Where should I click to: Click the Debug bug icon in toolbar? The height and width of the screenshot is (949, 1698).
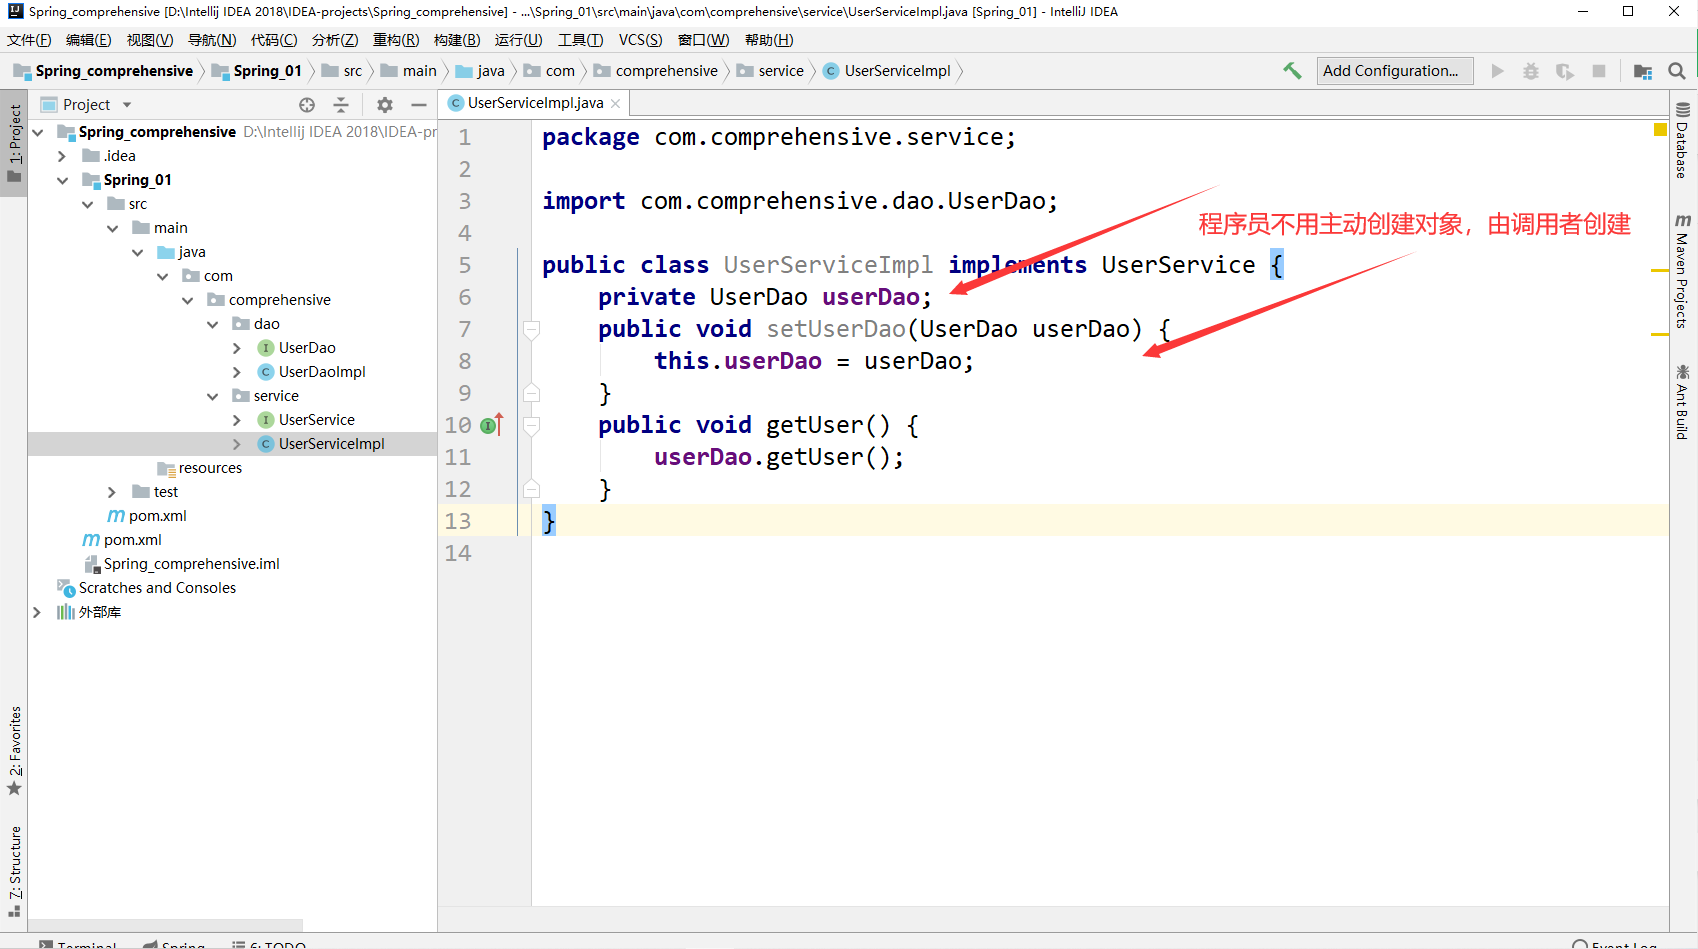(x=1531, y=71)
